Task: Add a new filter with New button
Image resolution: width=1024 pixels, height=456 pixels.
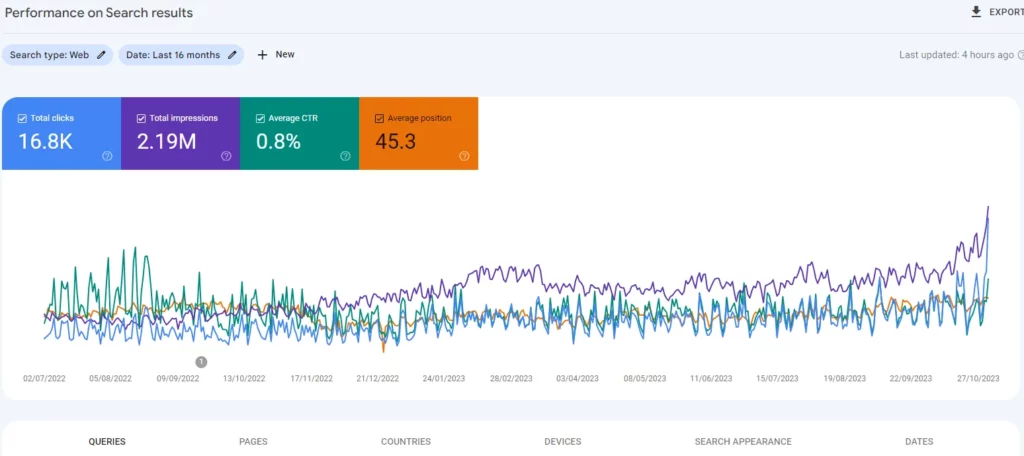Action: [276, 55]
